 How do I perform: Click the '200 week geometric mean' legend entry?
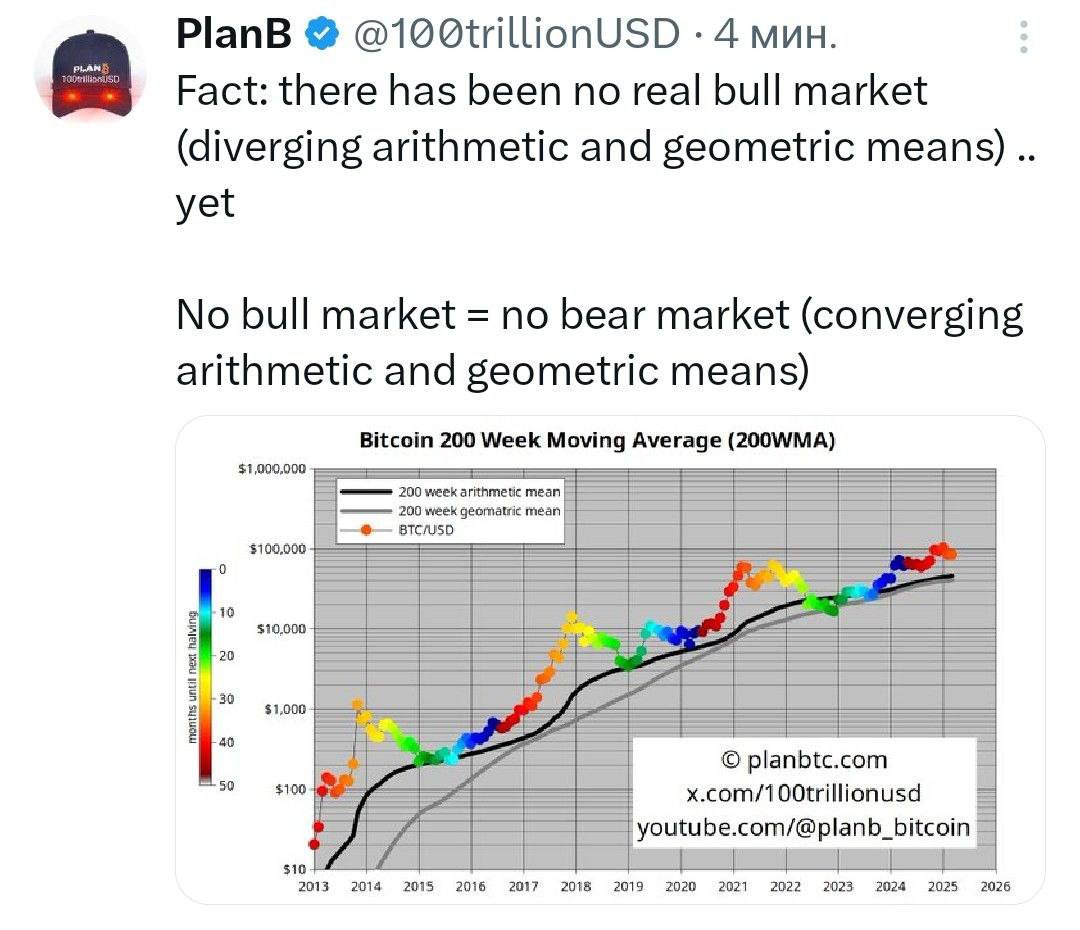tap(450, 510)
